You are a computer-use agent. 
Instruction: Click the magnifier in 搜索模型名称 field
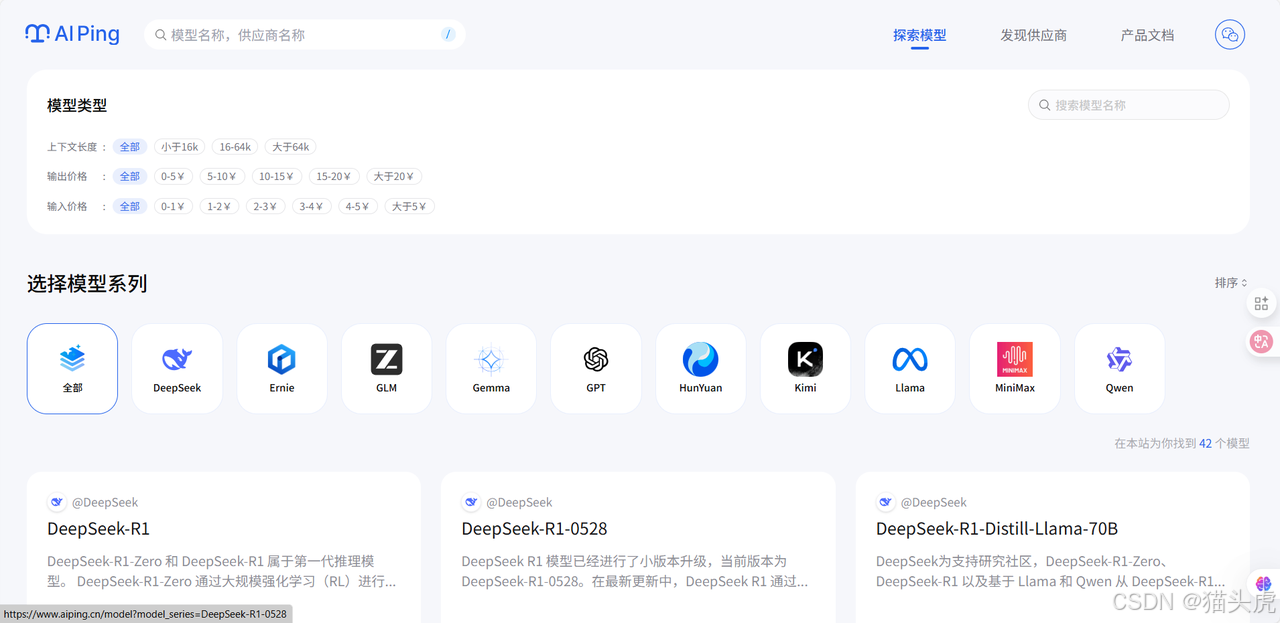(x=1045, y=105)
